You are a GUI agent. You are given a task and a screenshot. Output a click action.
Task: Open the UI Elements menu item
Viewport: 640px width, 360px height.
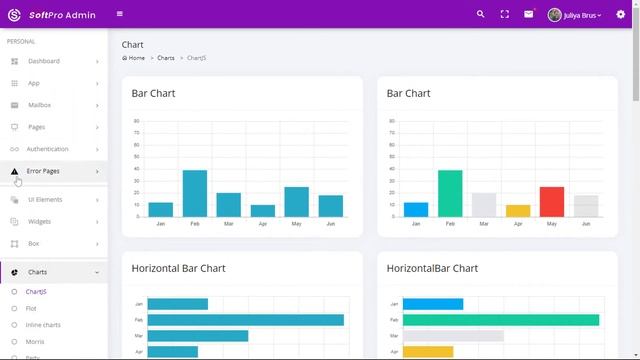click(54, 200)
